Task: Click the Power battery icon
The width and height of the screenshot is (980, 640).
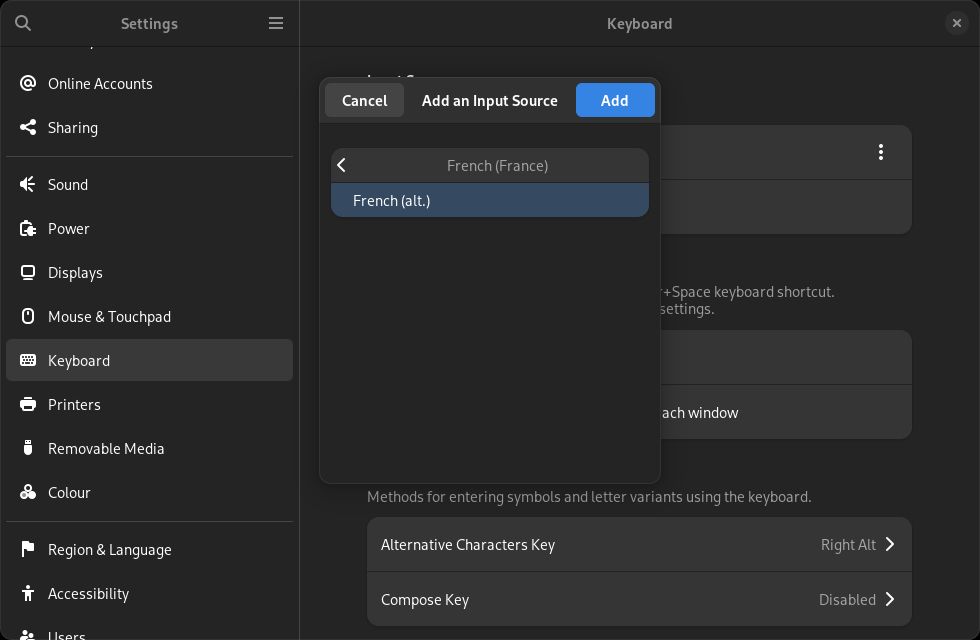Action: (28, 229)
